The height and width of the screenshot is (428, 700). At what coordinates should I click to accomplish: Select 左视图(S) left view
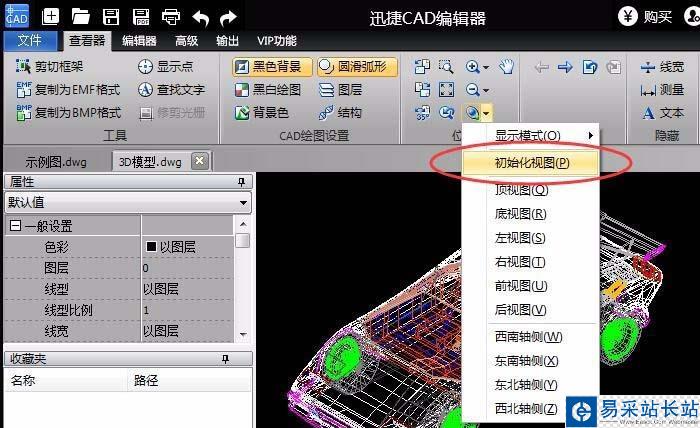coord(531,238)
